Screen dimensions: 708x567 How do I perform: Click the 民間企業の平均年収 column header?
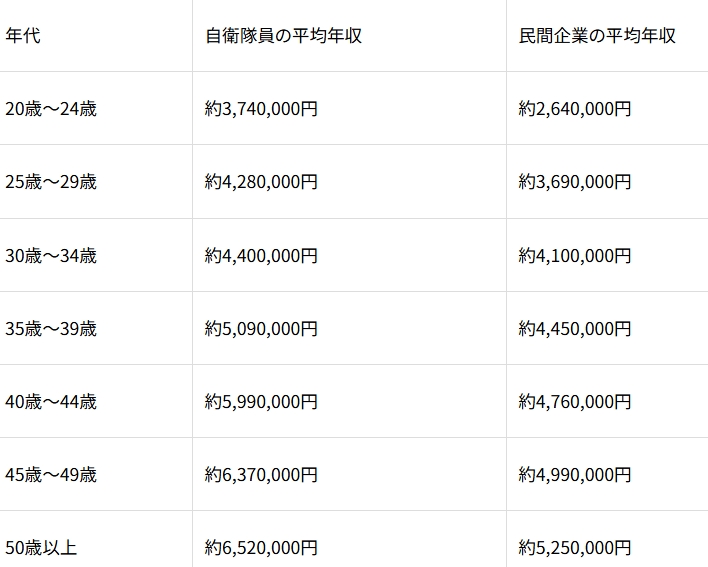597,35
